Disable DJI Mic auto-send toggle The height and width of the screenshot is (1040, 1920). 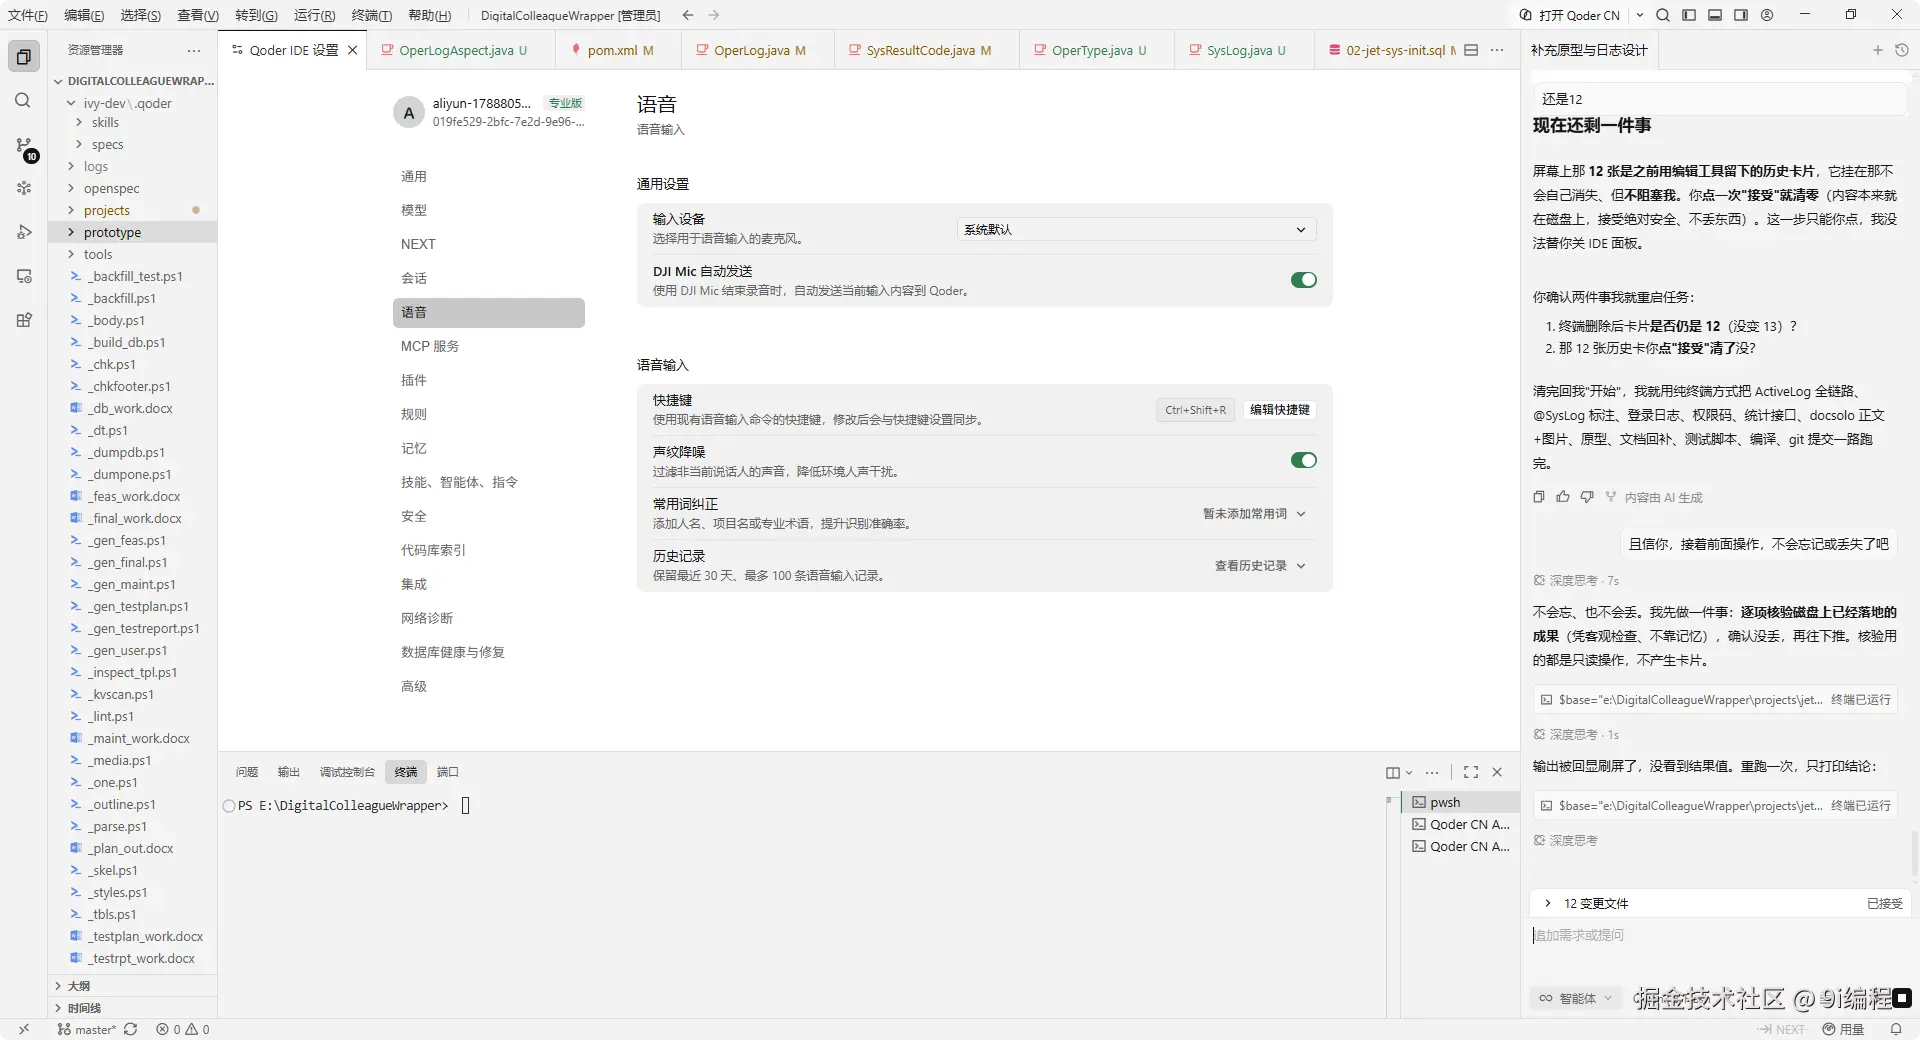point(1303,280)
